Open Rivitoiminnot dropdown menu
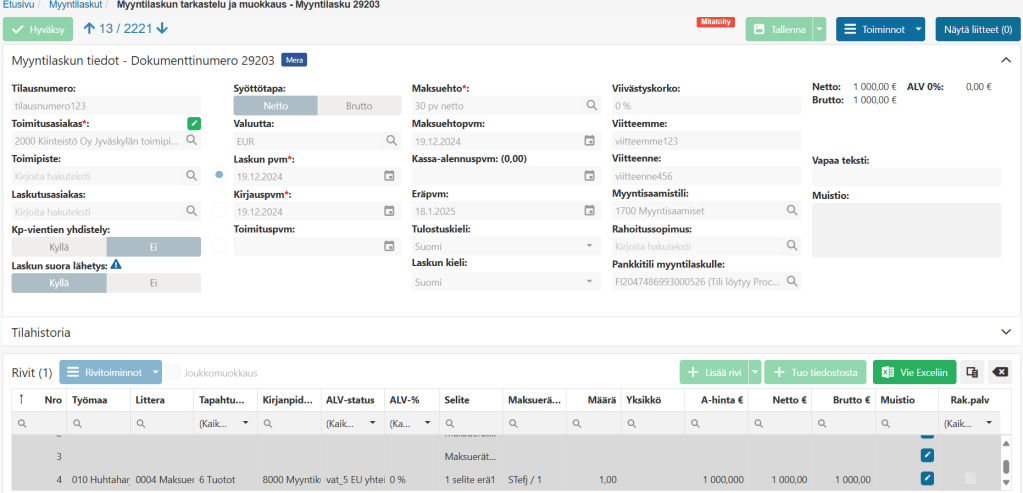Image resolution: width=1023 pixels, height=493 pixels. (x=110, y=372)
